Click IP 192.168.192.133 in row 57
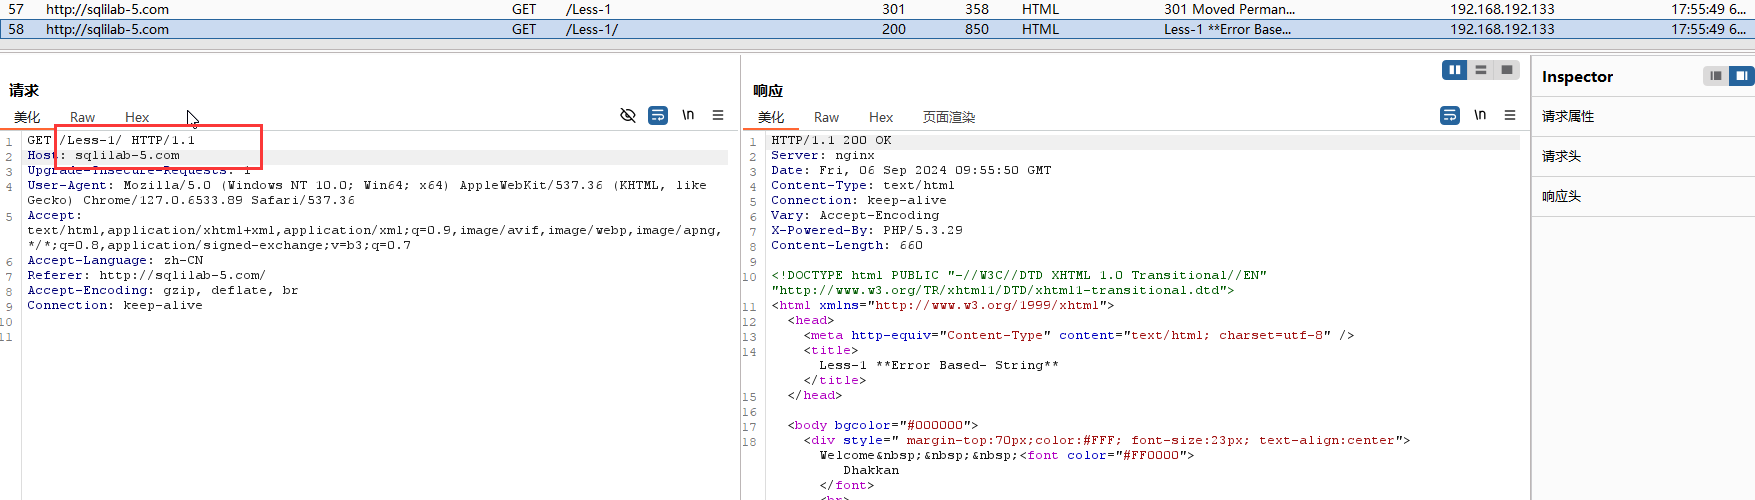Viewport: 1755px width, 500px height. [x=1502, y=9]
